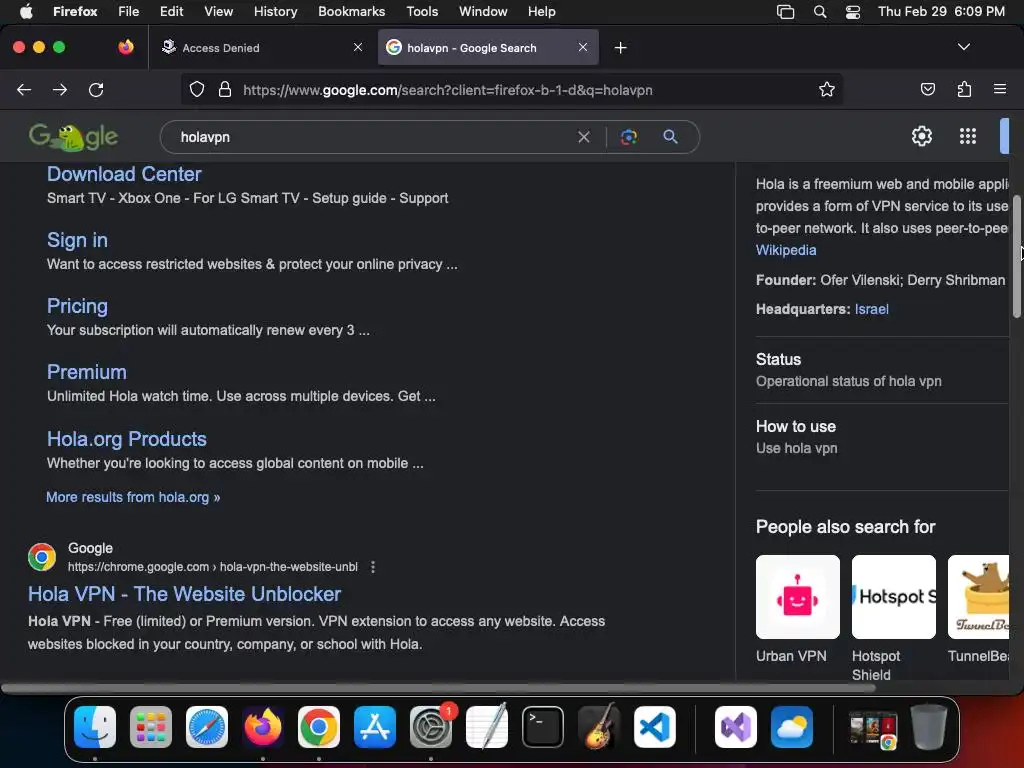Bookmark this page with the star
This screenshot has height=768, width=1024.
pos(827,89)
